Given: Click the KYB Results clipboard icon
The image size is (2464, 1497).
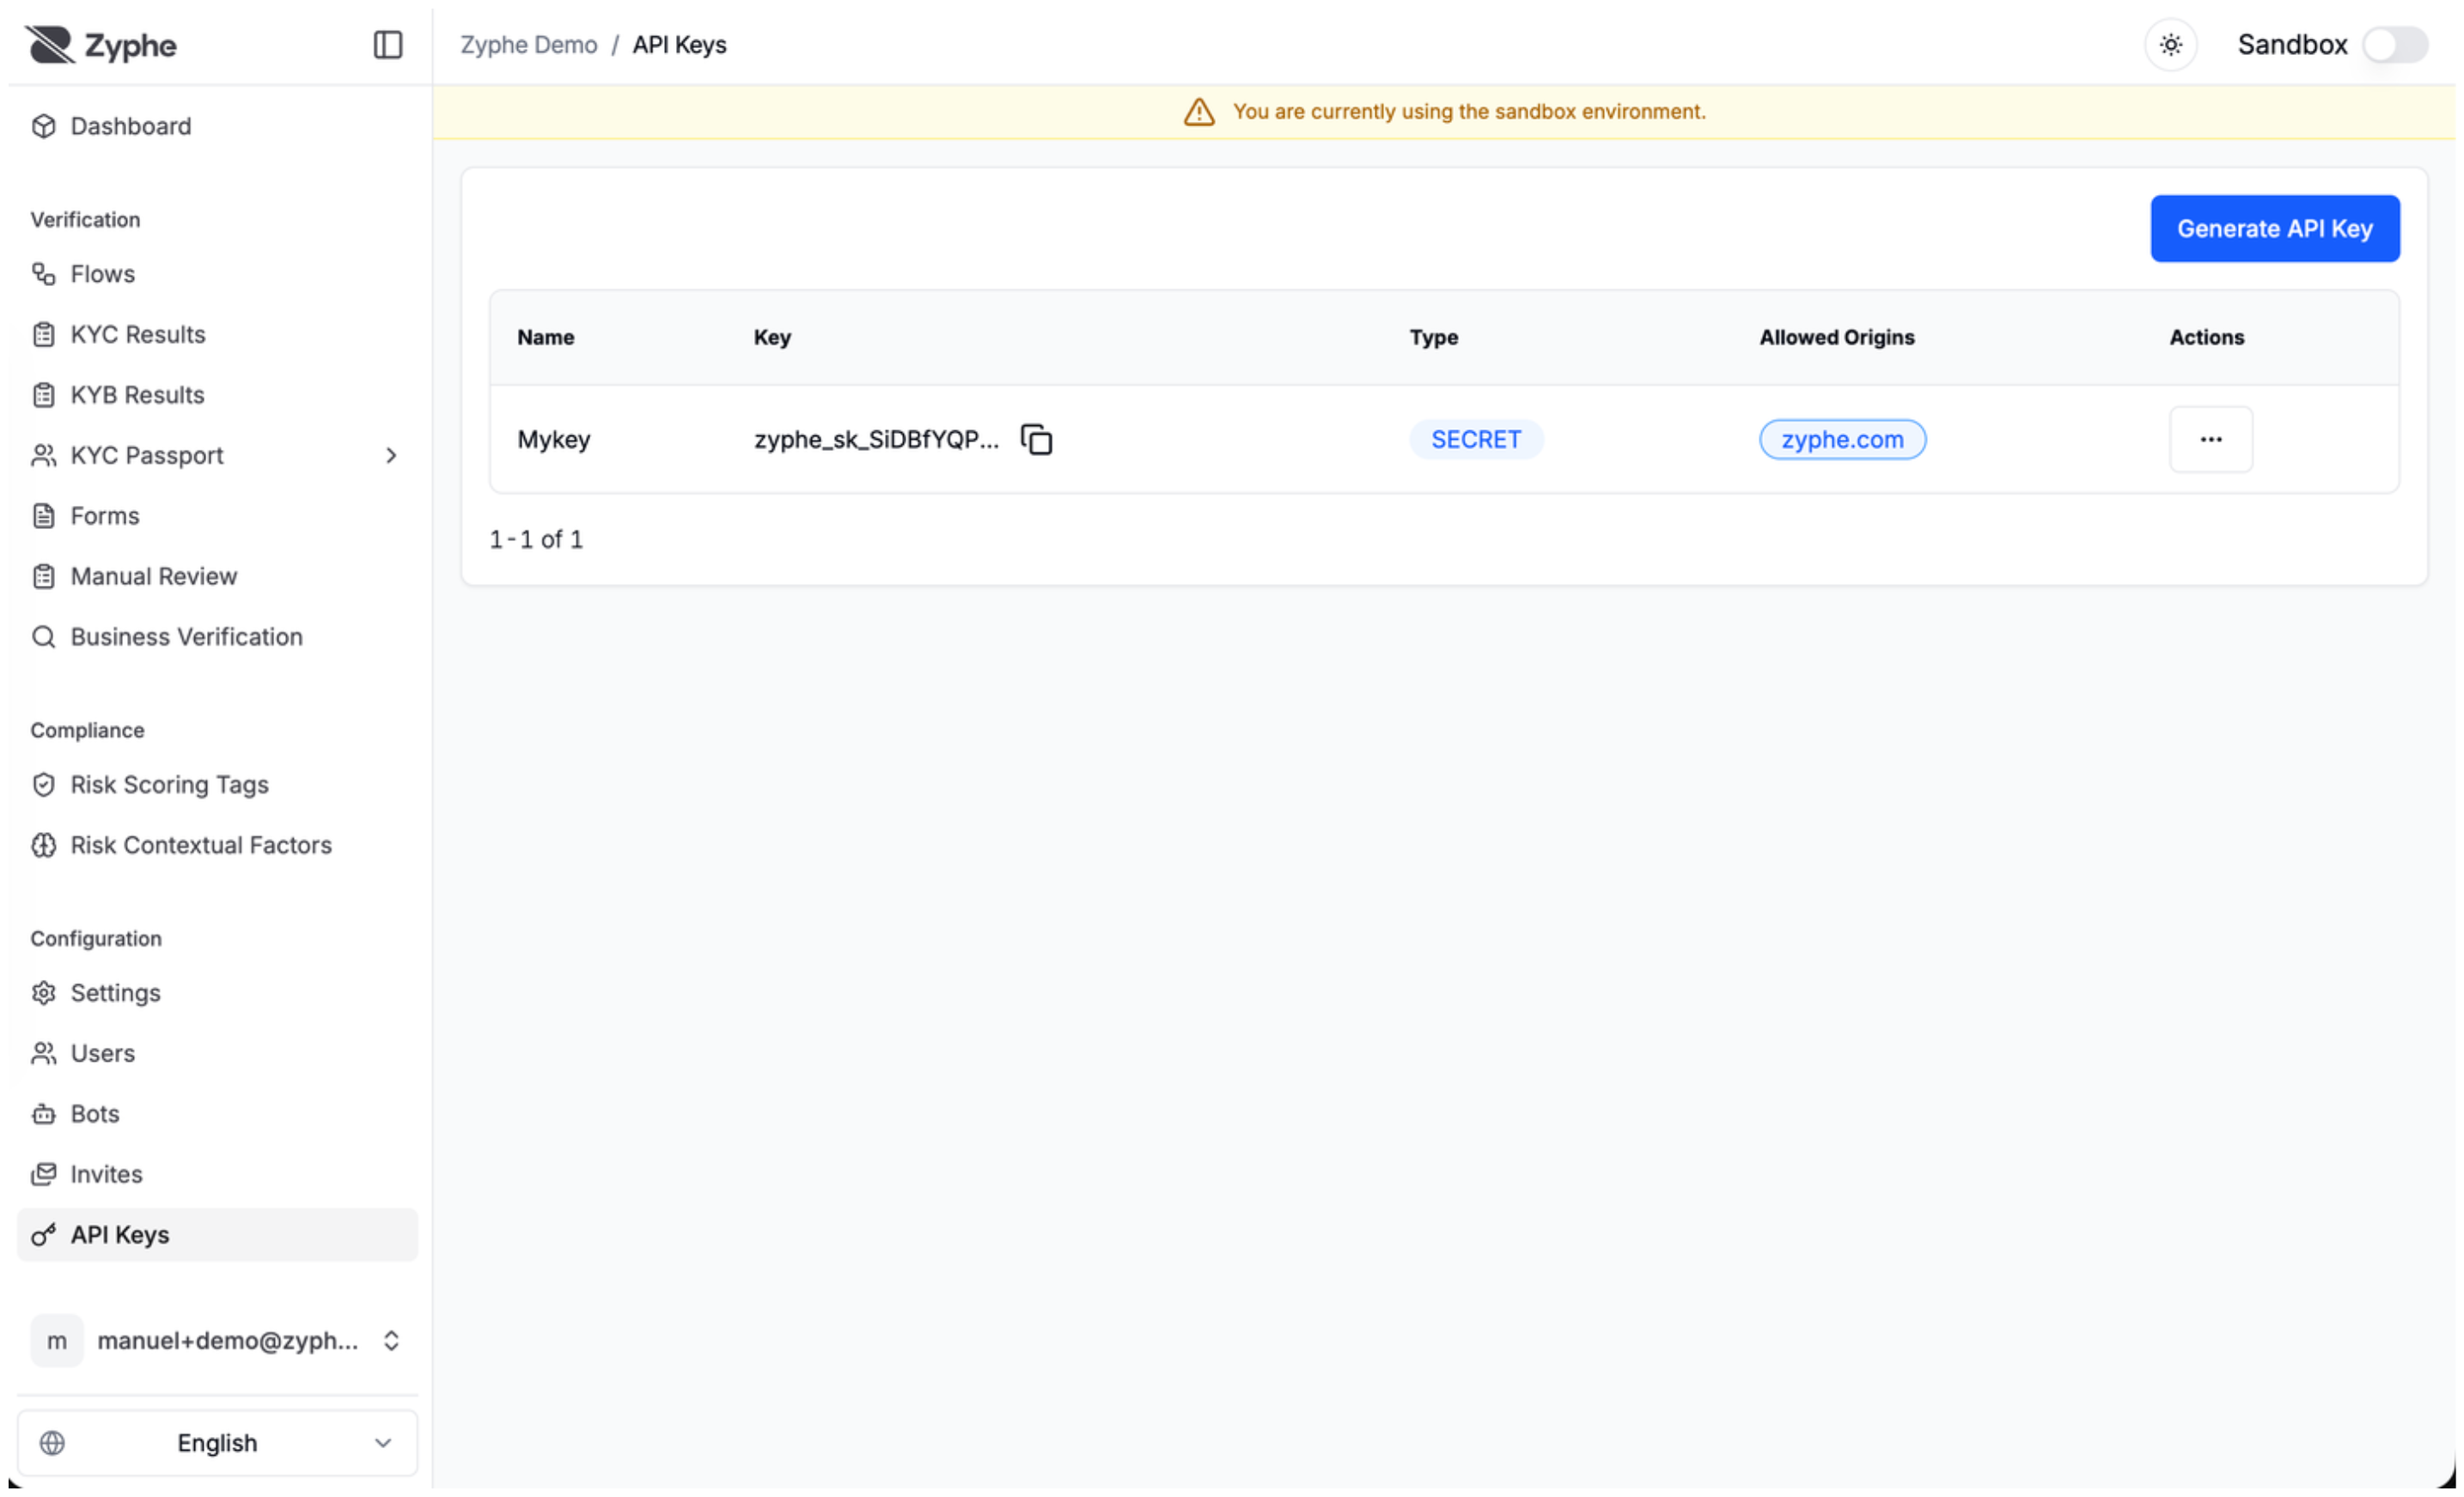Looking at the screenshot, I should [x=43, y=395].
